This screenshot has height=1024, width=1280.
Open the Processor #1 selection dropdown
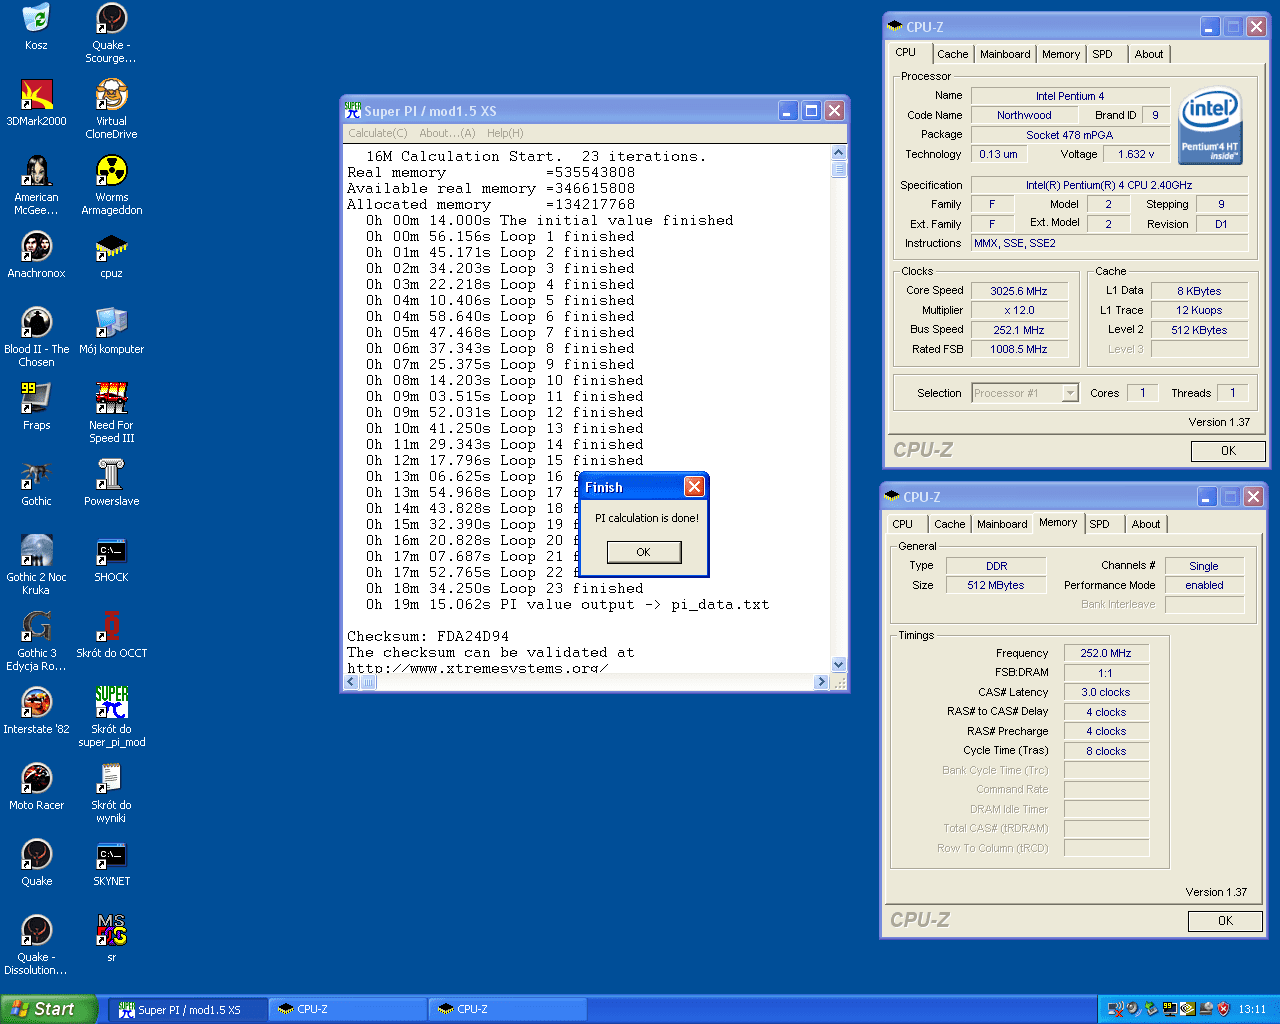(x=1070, y=393)
